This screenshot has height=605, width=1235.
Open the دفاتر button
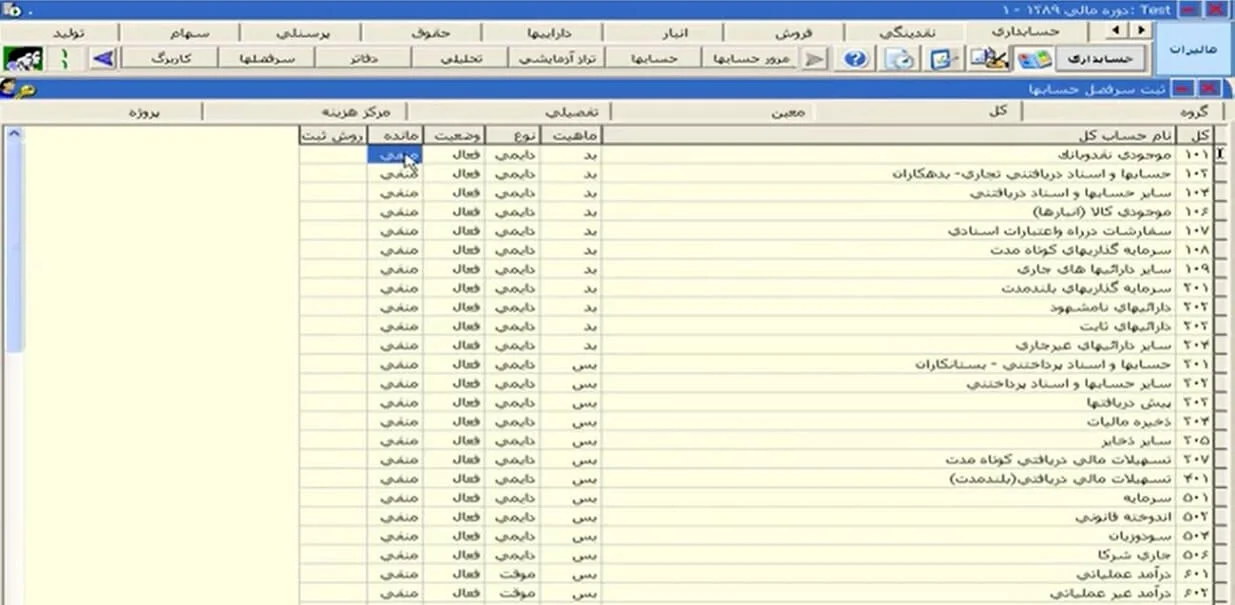pyautogui.click(x=364, y=59)
